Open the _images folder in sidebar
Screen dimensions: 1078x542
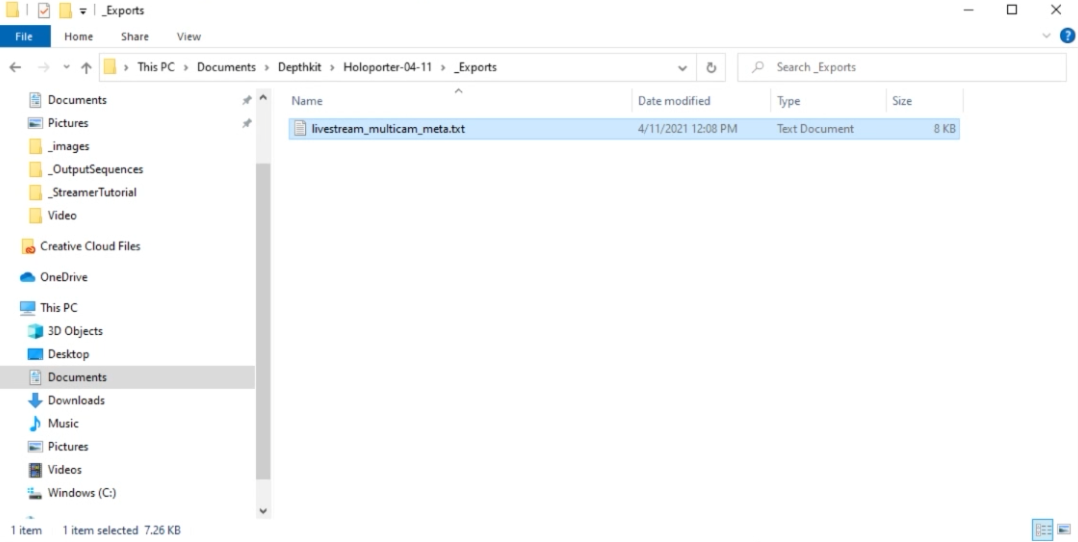click(68, 146)
